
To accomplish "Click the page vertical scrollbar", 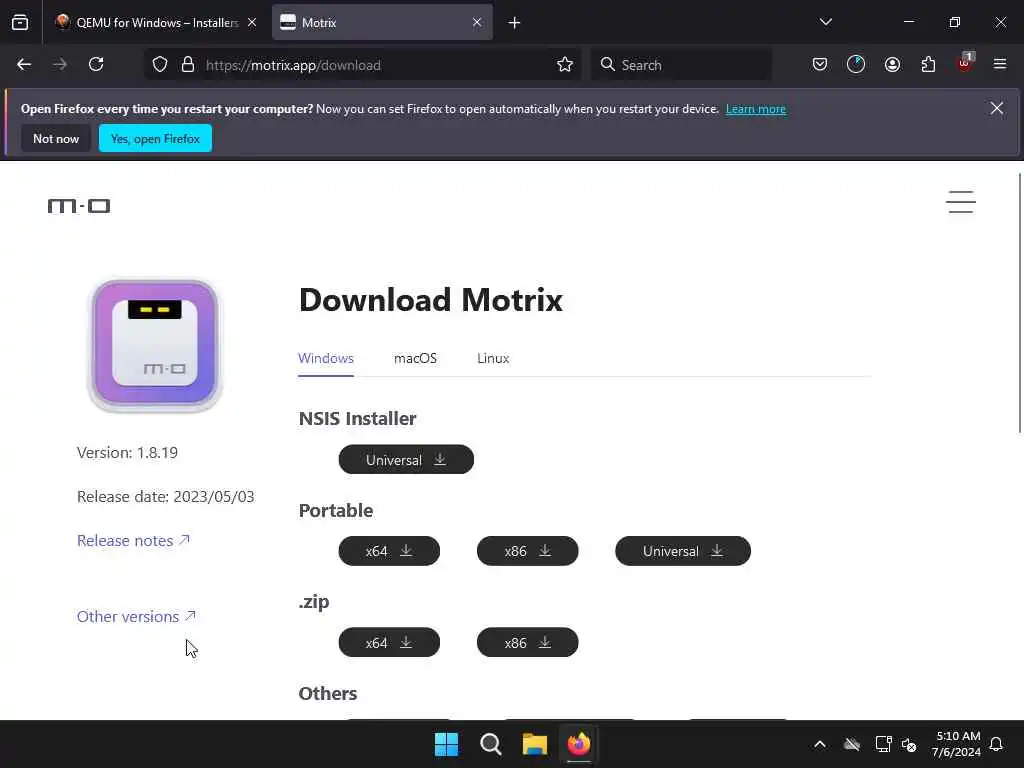I will [x=1020, y=302].
